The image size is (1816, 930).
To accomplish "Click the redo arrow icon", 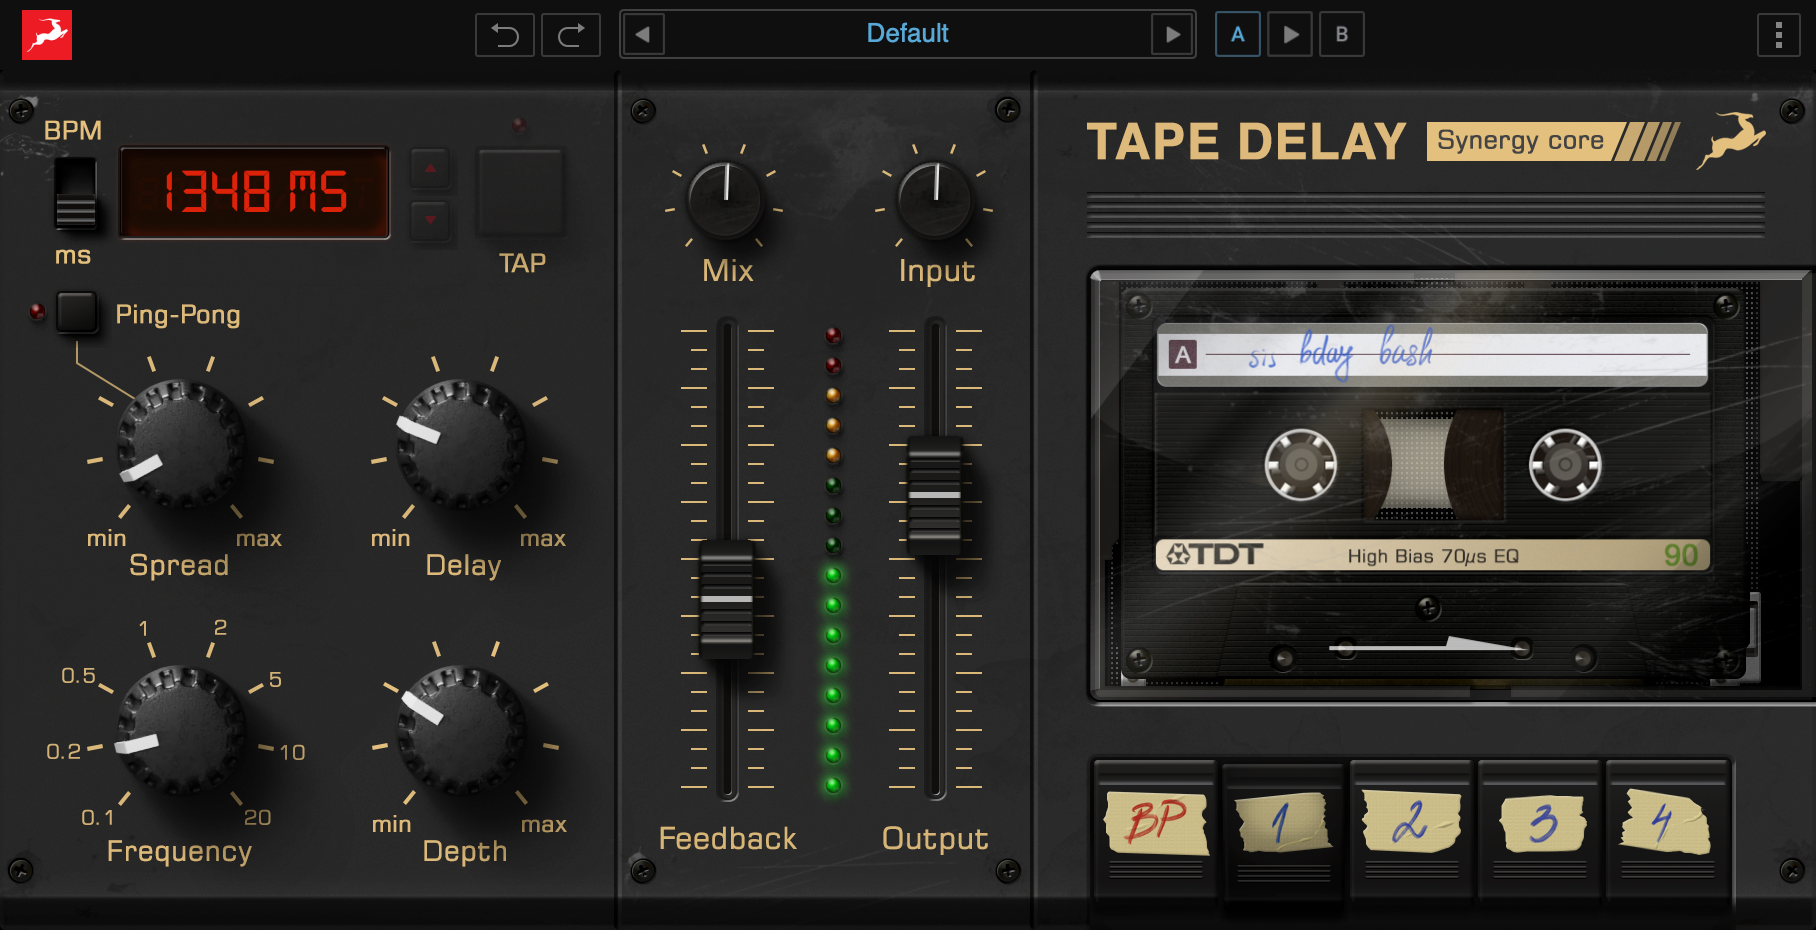I will [x=571, y=35].
